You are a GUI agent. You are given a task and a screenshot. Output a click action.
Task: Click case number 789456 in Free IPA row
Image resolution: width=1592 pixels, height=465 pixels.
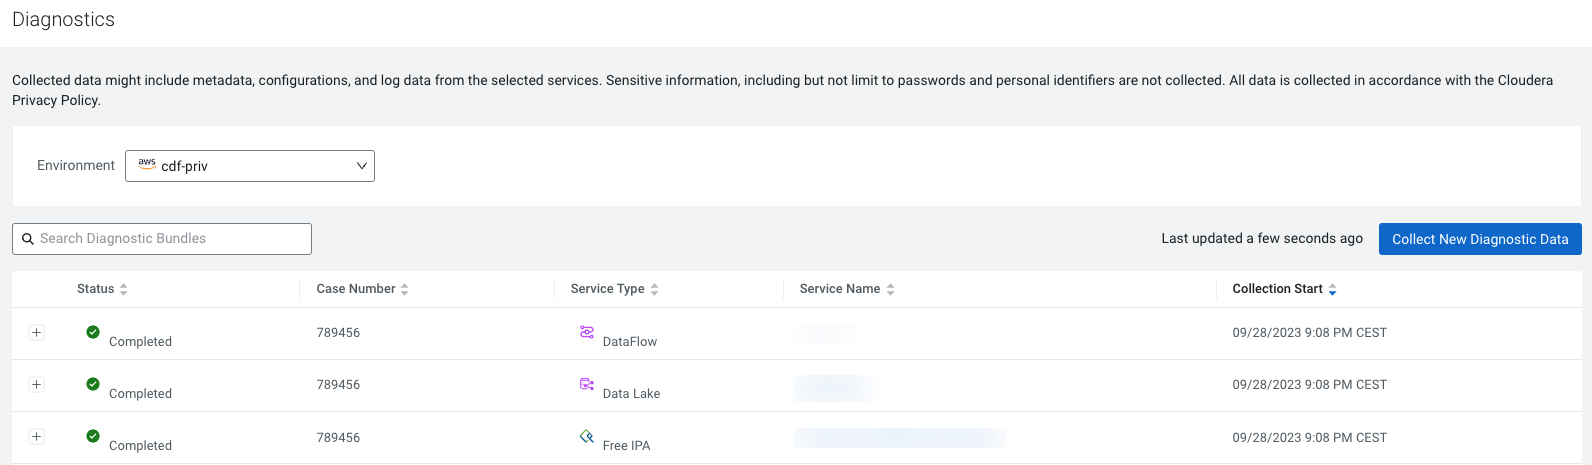pos(338,438)
